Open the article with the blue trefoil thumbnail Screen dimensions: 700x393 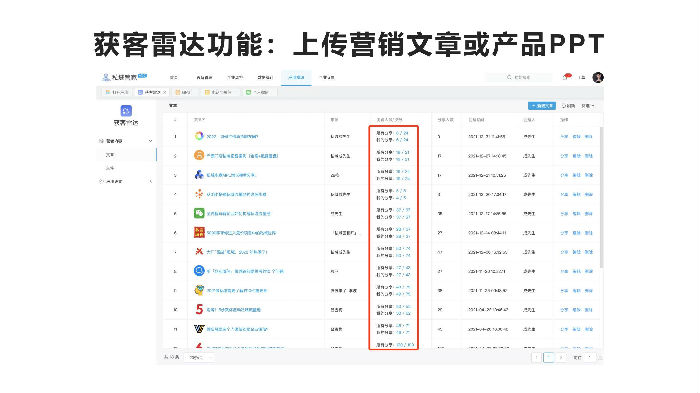pyautogui.click(x=199, y=174)
